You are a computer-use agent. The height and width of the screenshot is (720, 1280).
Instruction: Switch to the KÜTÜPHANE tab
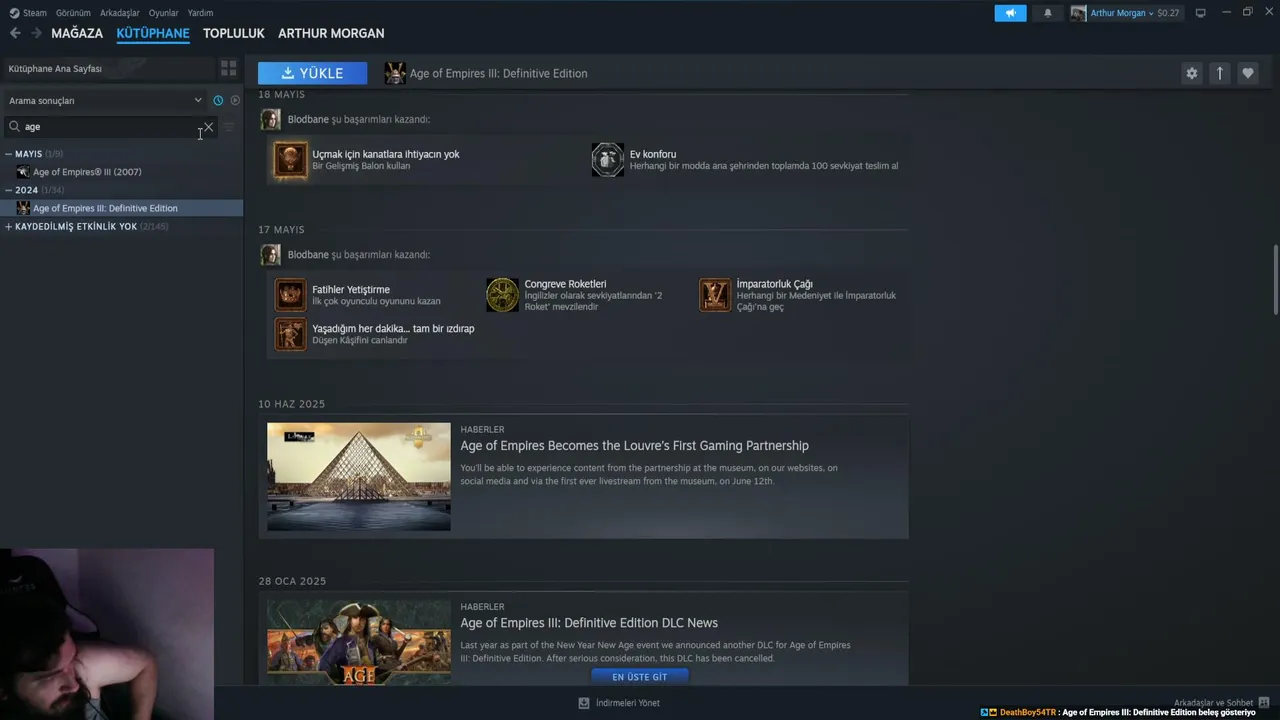coord(153,33)
